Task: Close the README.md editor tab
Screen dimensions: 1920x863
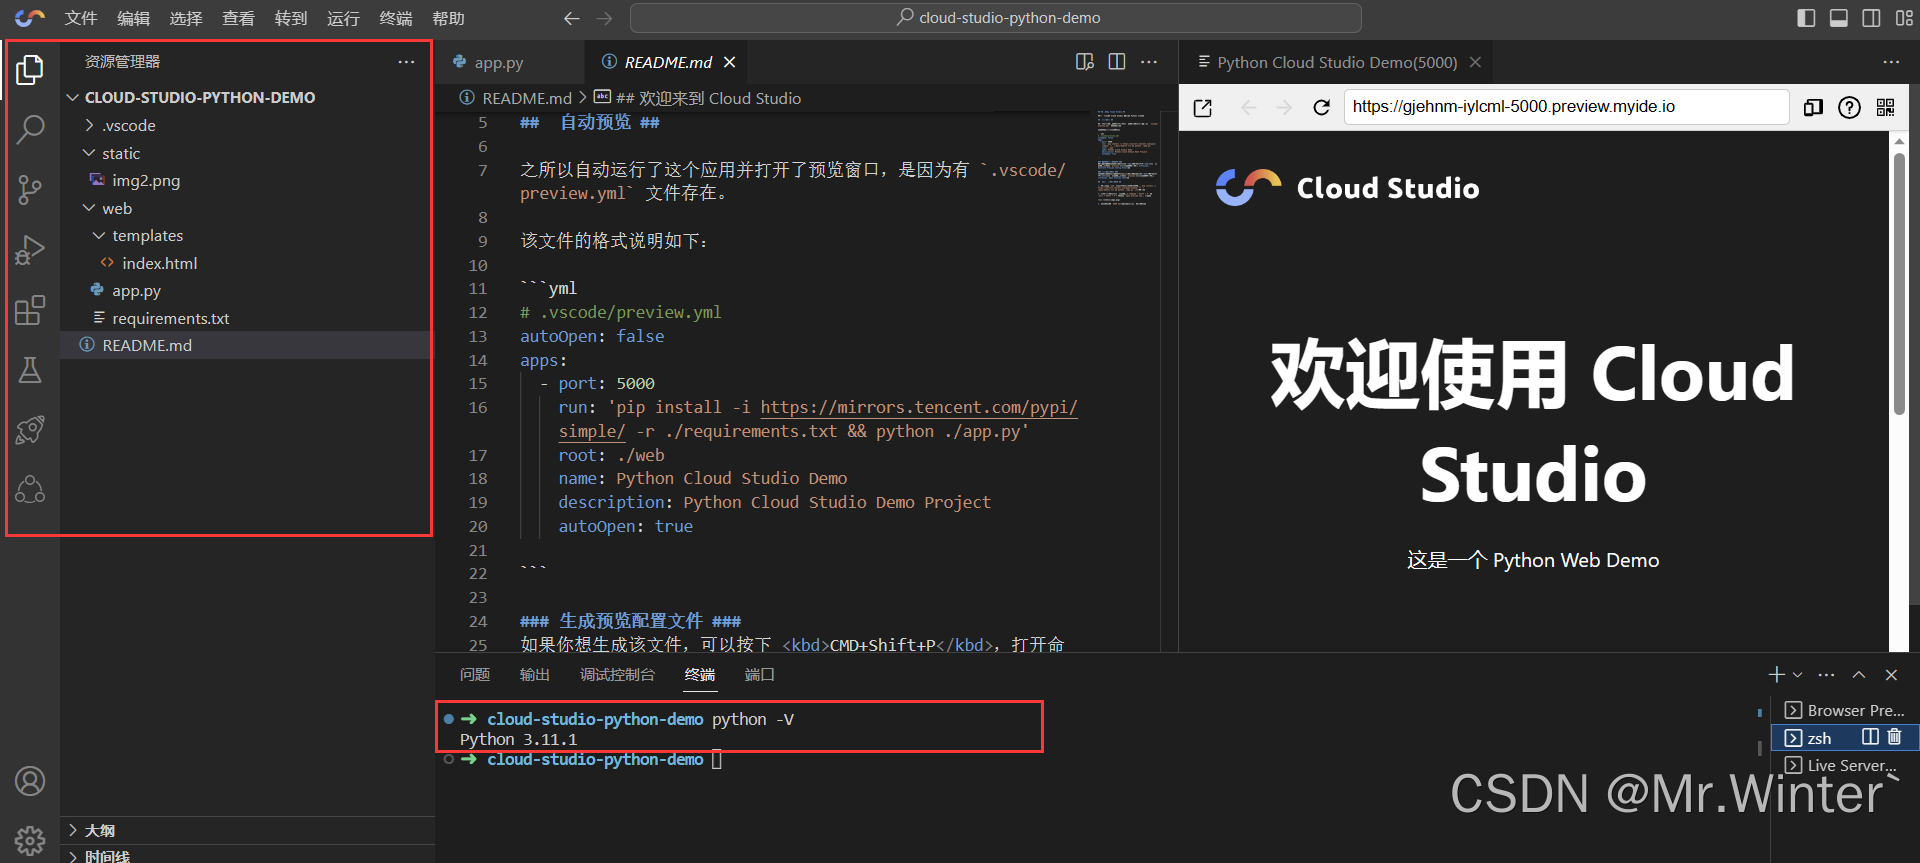Action: 730,62
